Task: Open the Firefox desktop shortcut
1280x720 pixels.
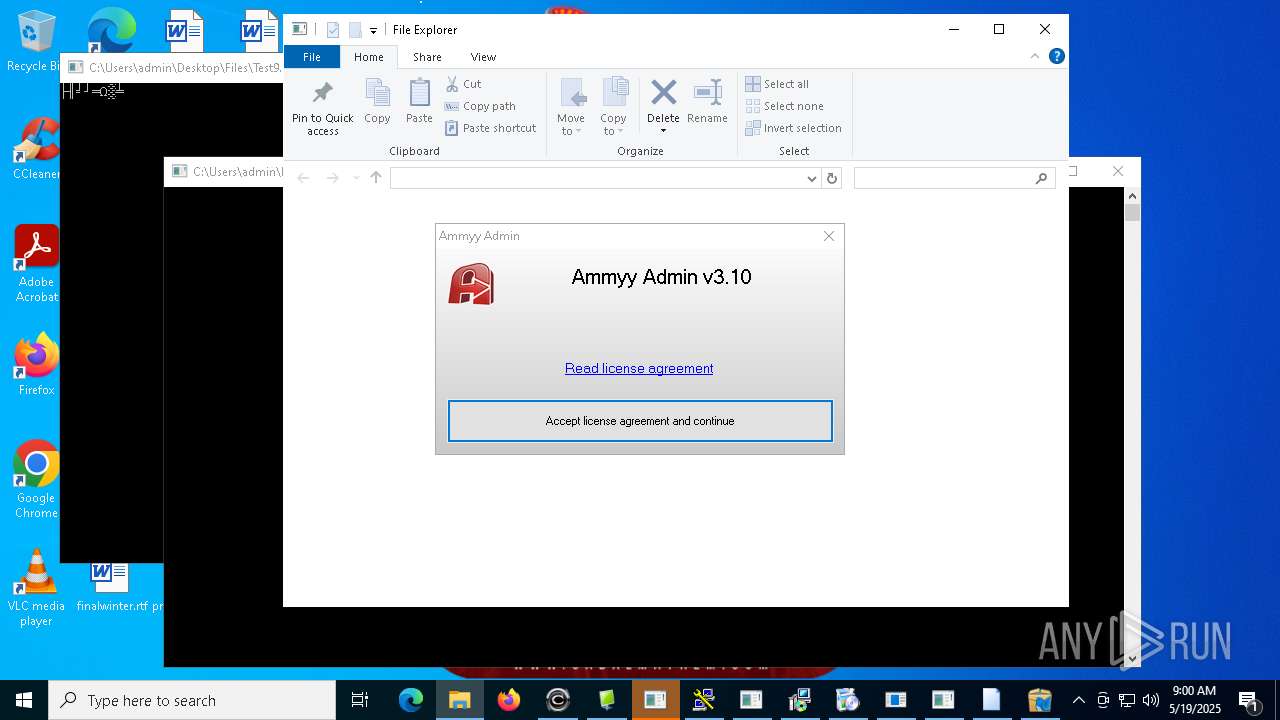Action: 36,364
